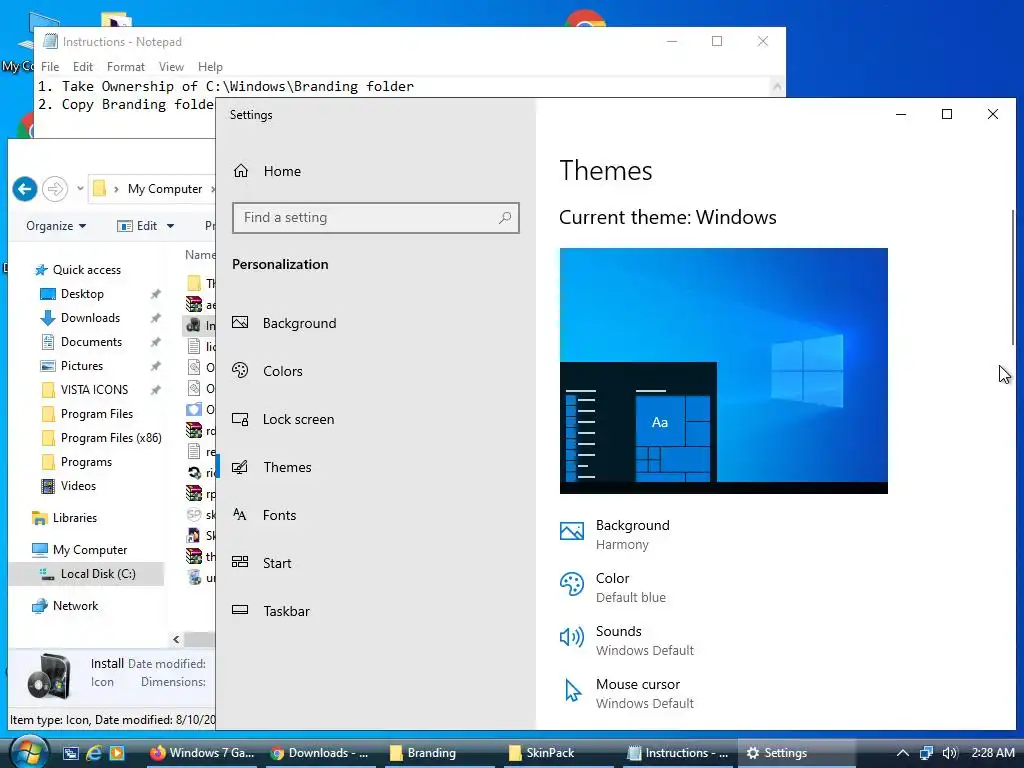Change theme Color (Default blue)
This screenshot has width=1024, height=768.
pos(613,587)
